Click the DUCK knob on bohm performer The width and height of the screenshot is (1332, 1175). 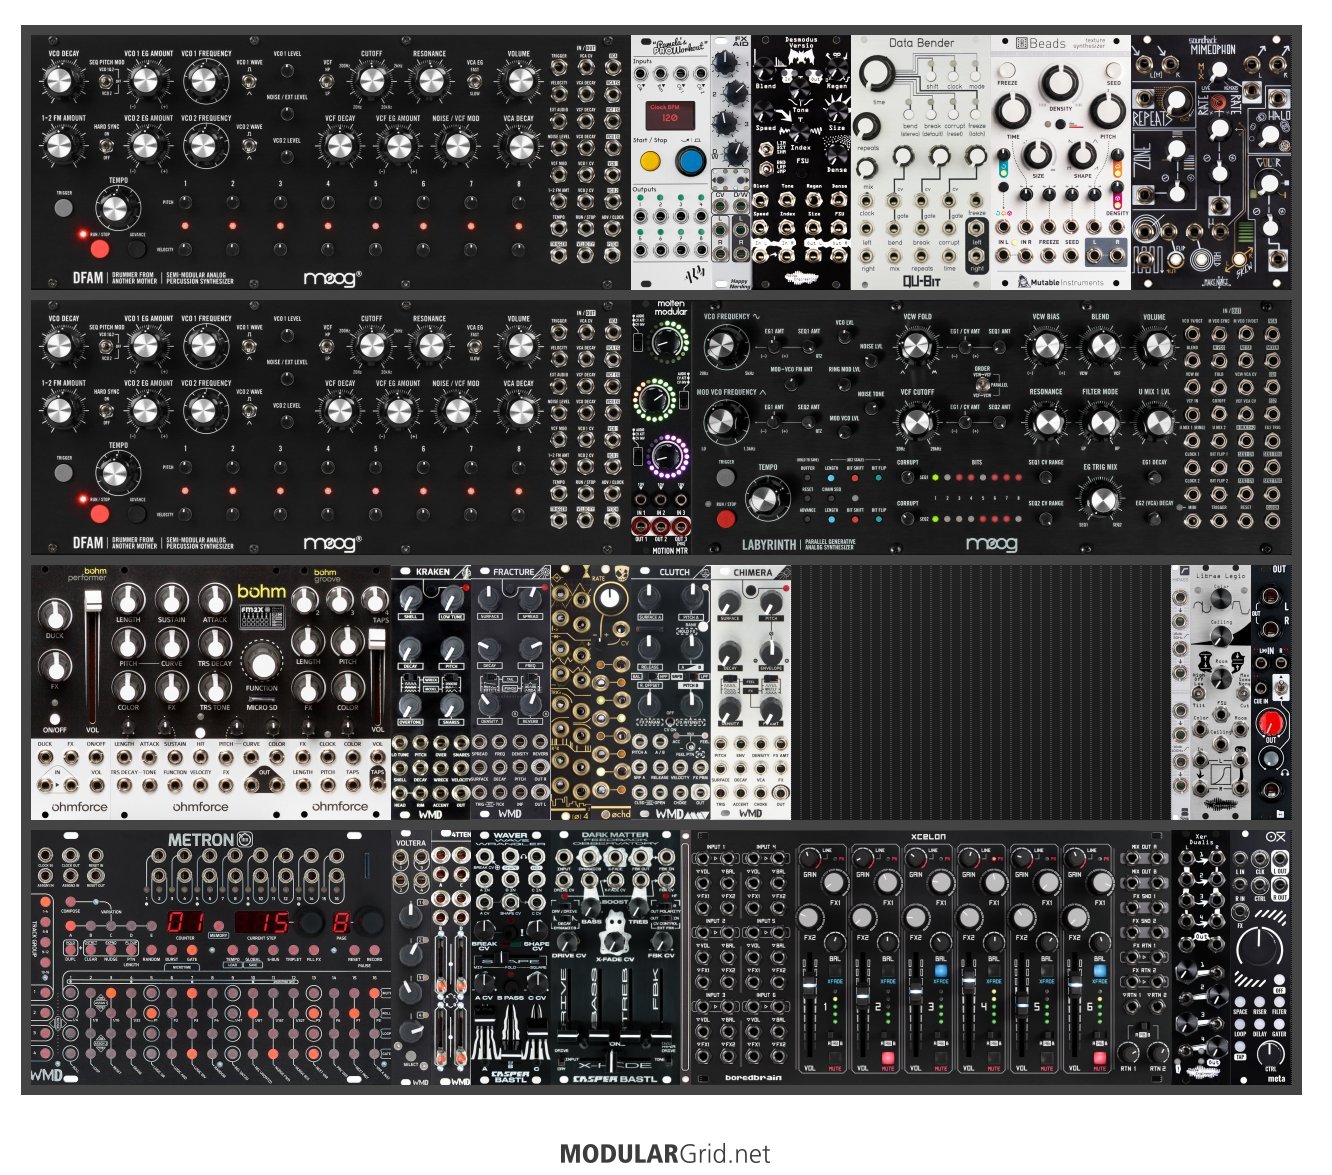pyautogui.click(x=54, y=615)
